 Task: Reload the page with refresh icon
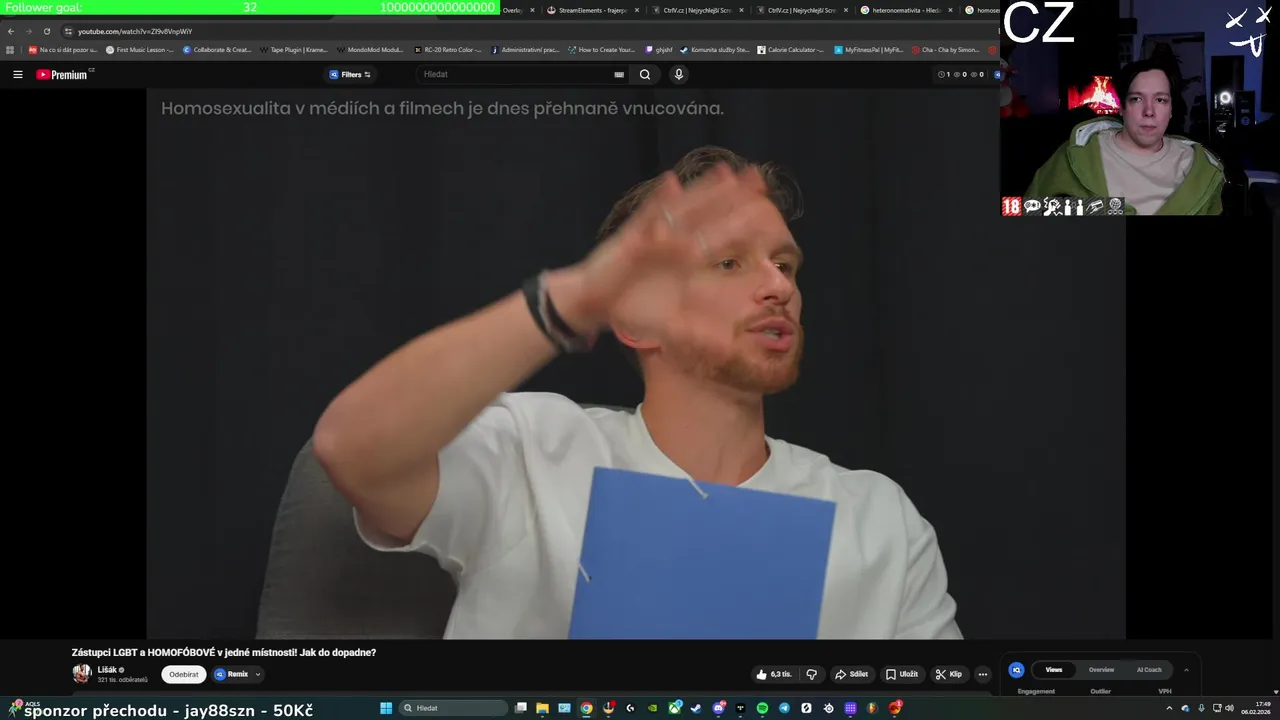pos(46,31)
